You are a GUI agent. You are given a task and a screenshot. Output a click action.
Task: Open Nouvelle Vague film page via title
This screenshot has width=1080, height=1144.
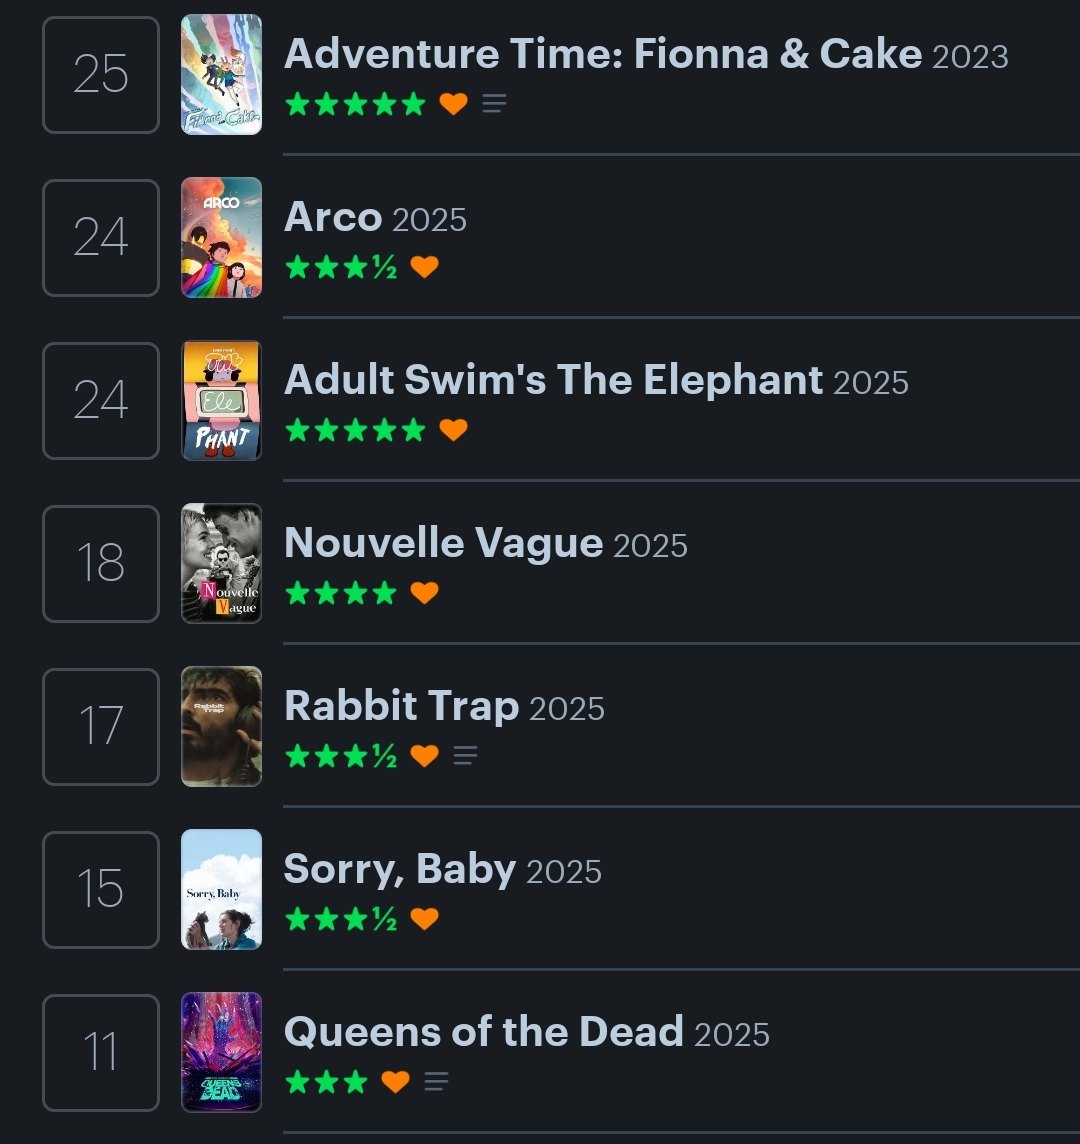[443, 543]
